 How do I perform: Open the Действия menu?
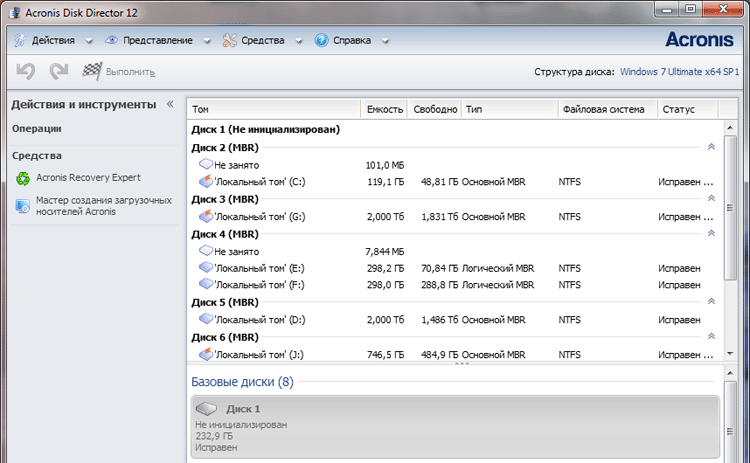[x=53, y=41]
